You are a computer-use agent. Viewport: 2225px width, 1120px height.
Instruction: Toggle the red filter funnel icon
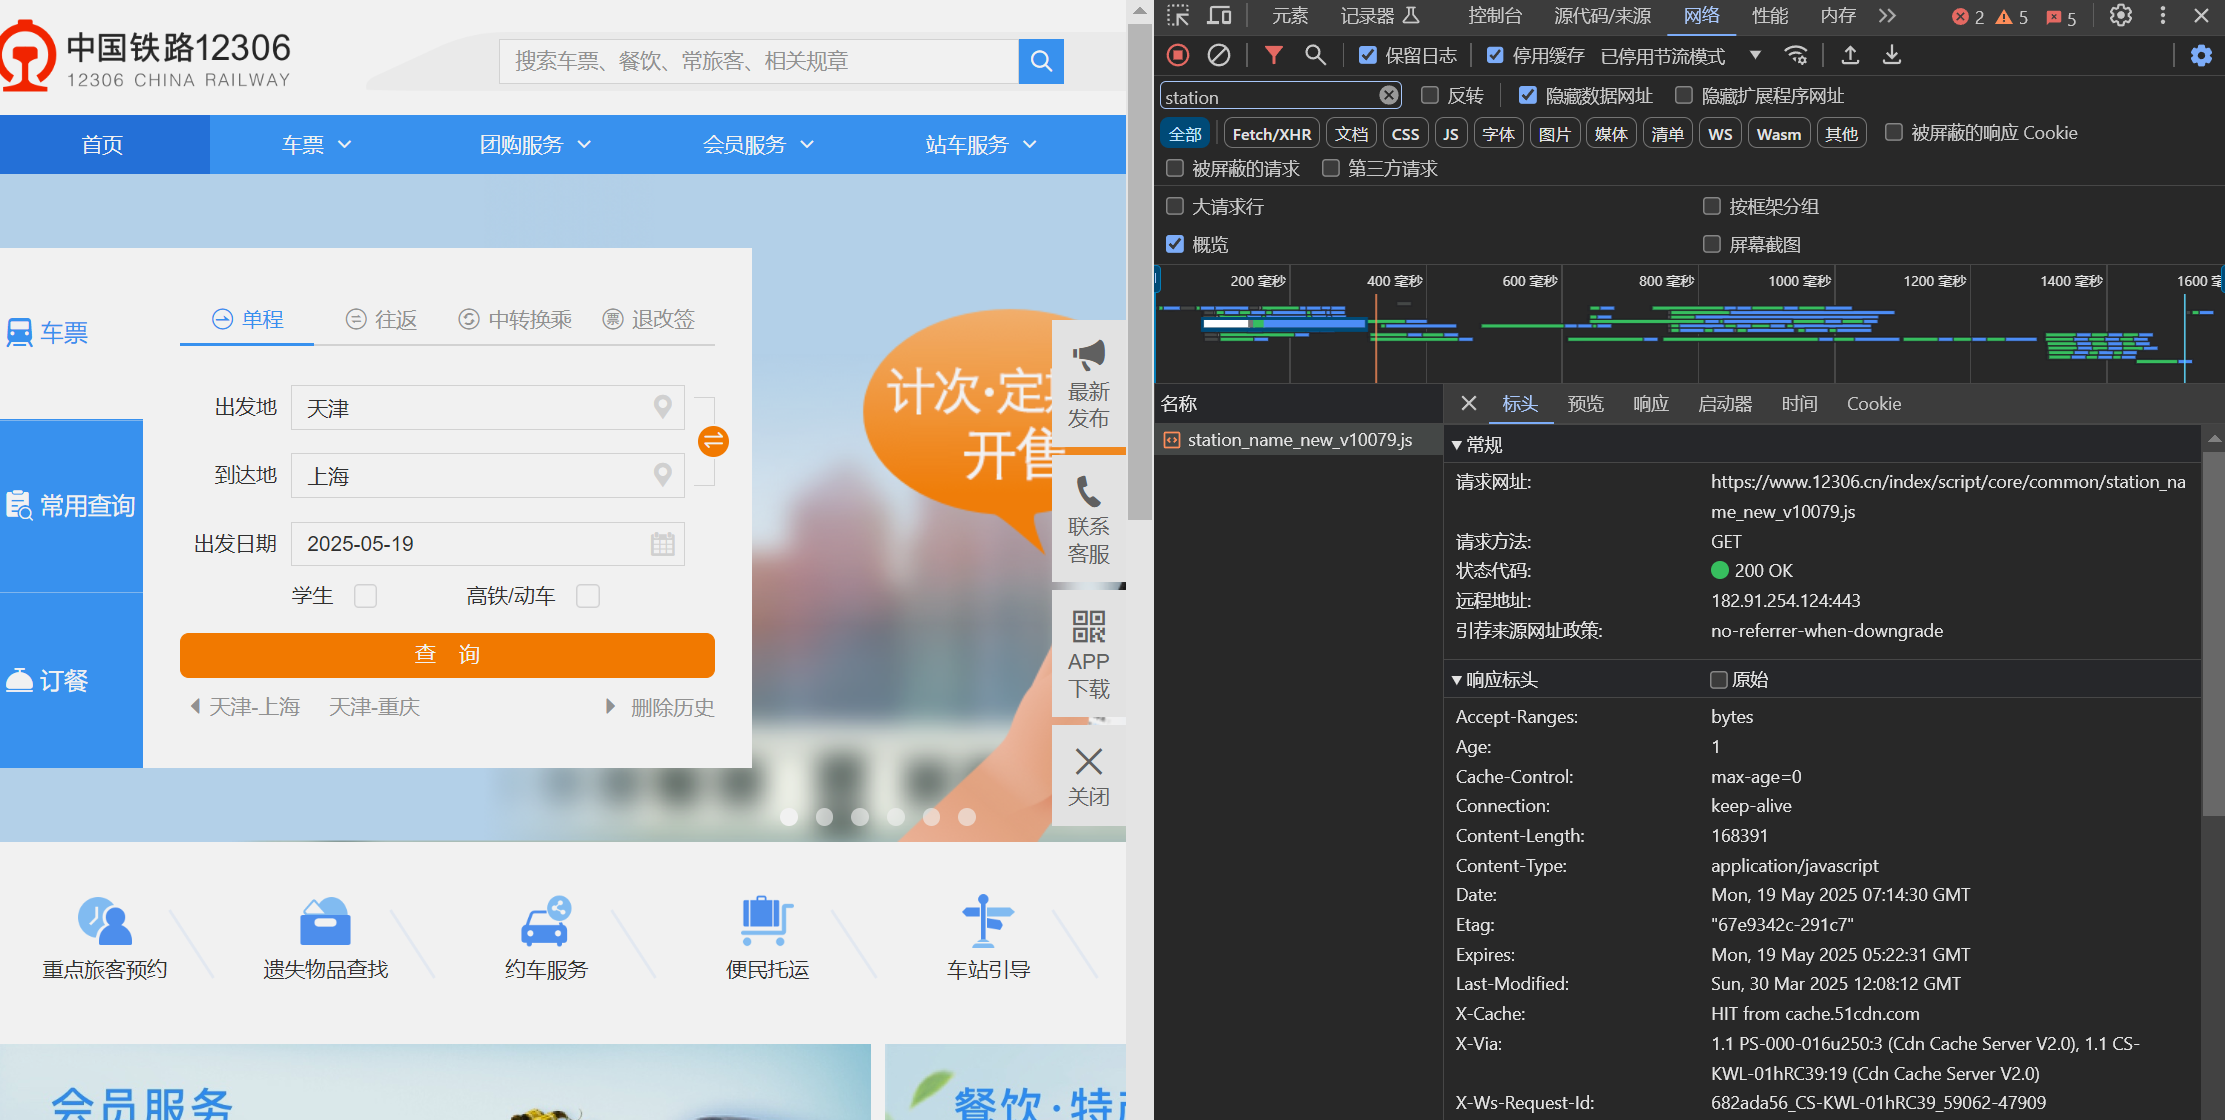tap(1273, 55)
